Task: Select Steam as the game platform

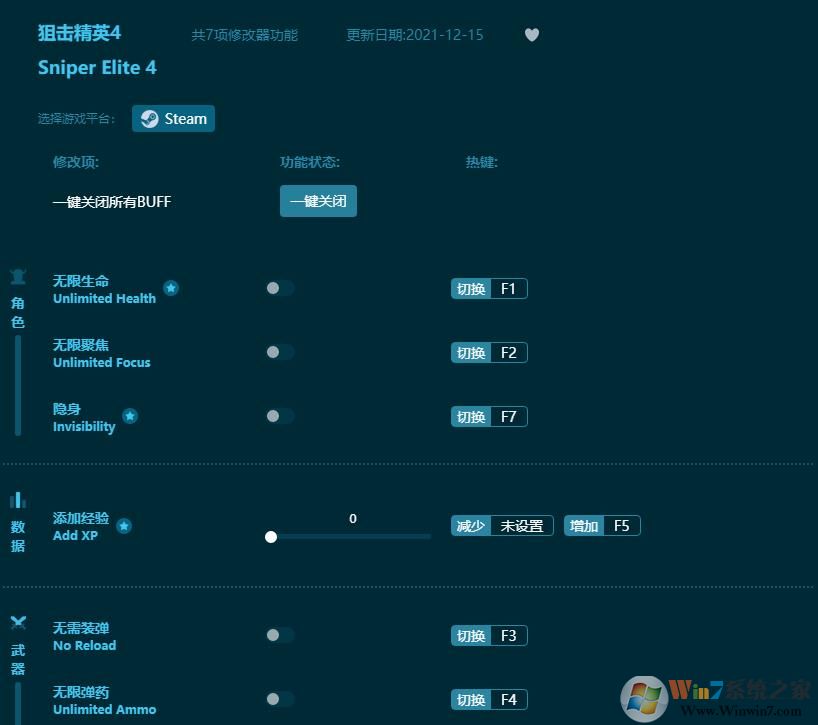Action: [x=173, y=118]
